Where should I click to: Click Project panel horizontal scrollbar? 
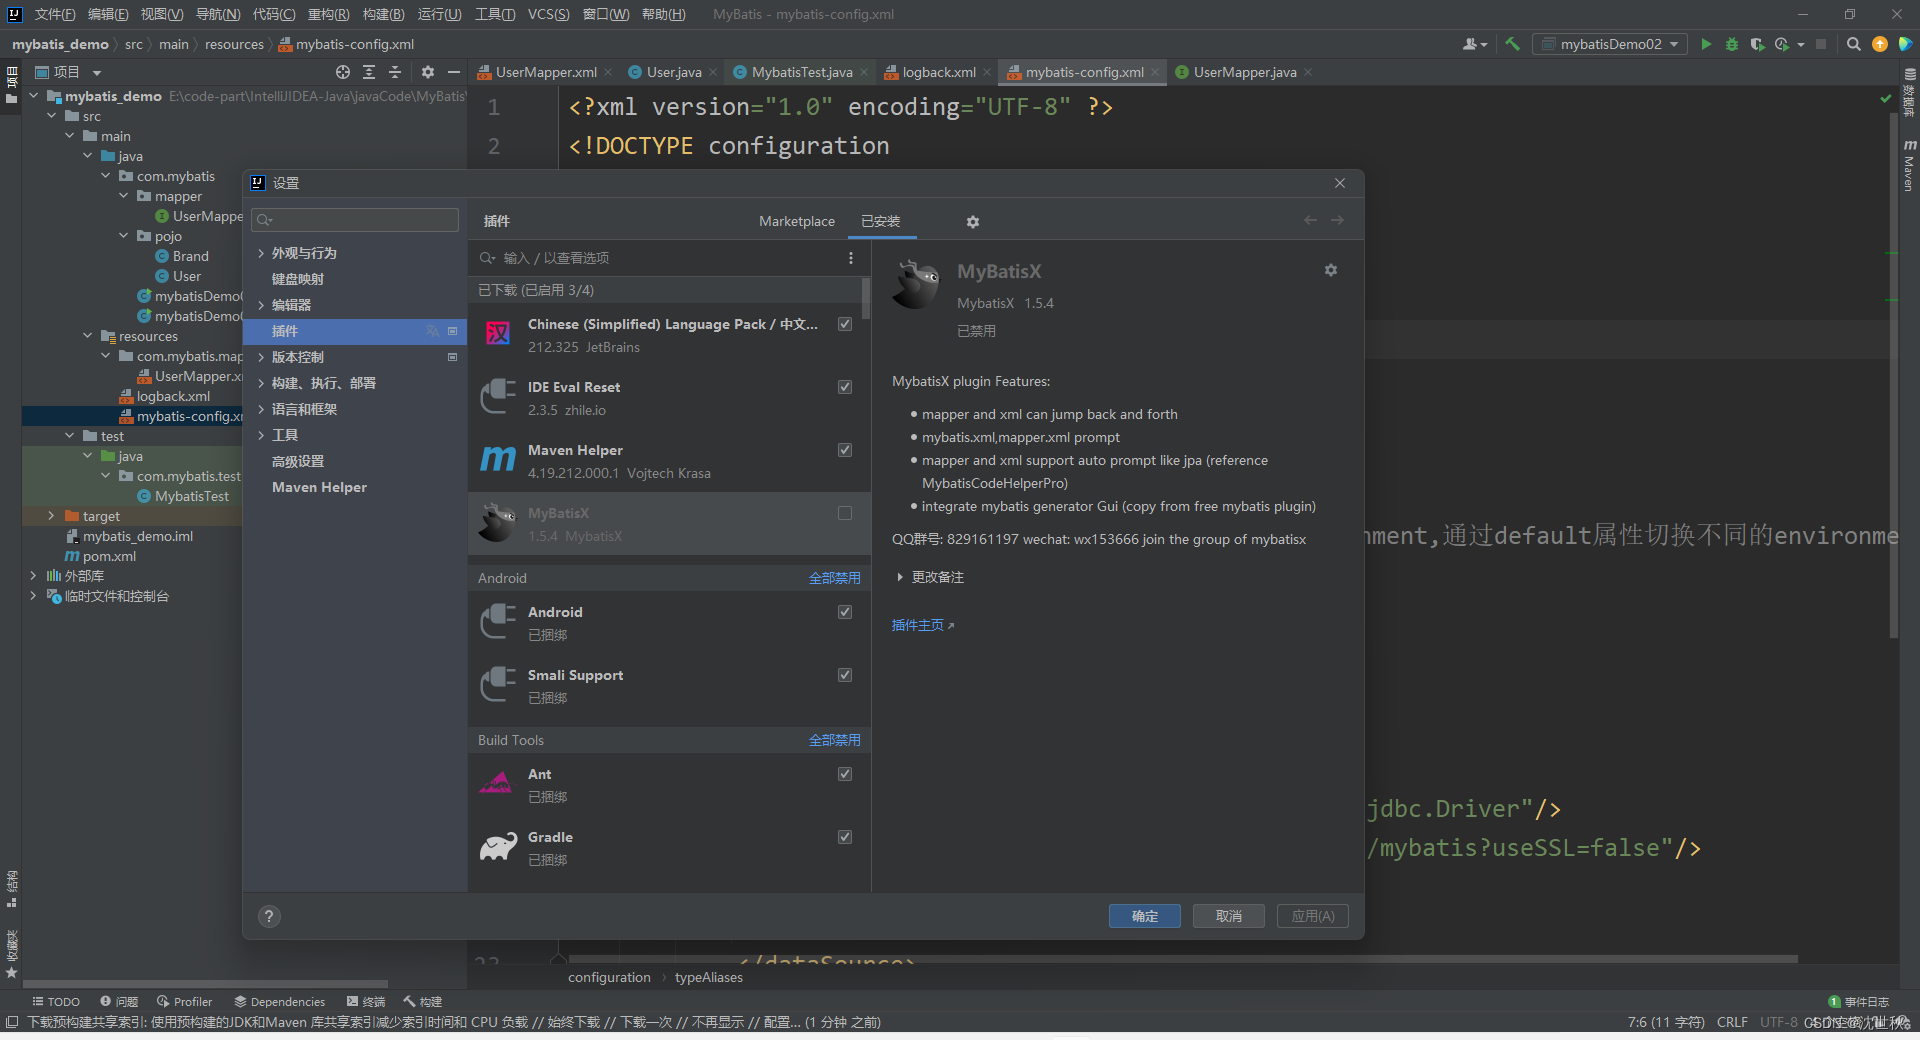pos(205,984)
